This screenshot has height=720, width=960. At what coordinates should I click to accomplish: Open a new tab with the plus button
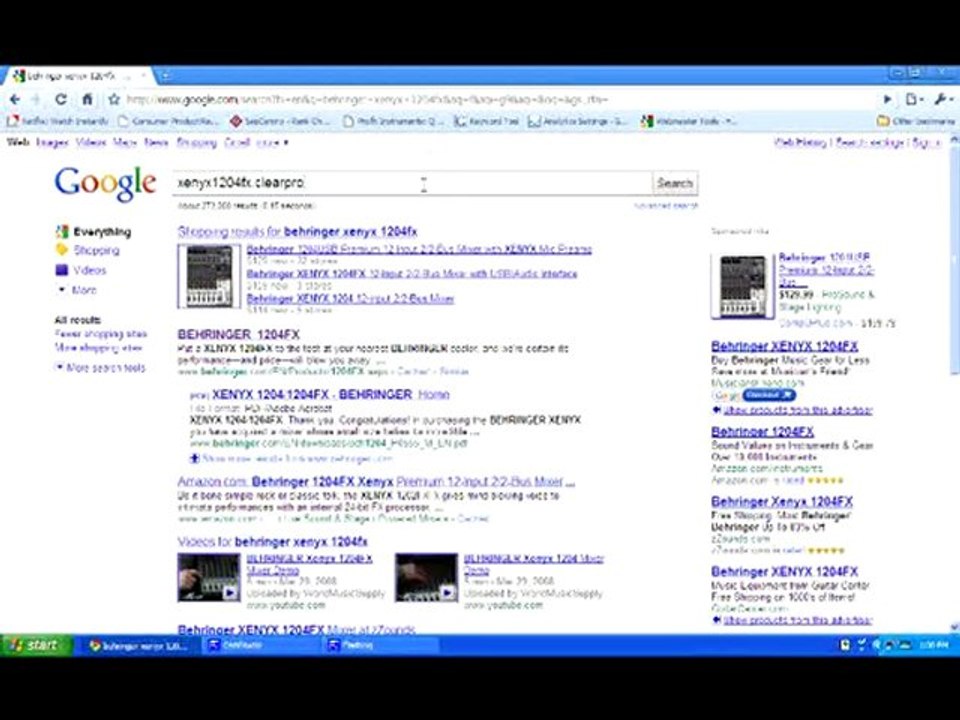coord(164,76)
